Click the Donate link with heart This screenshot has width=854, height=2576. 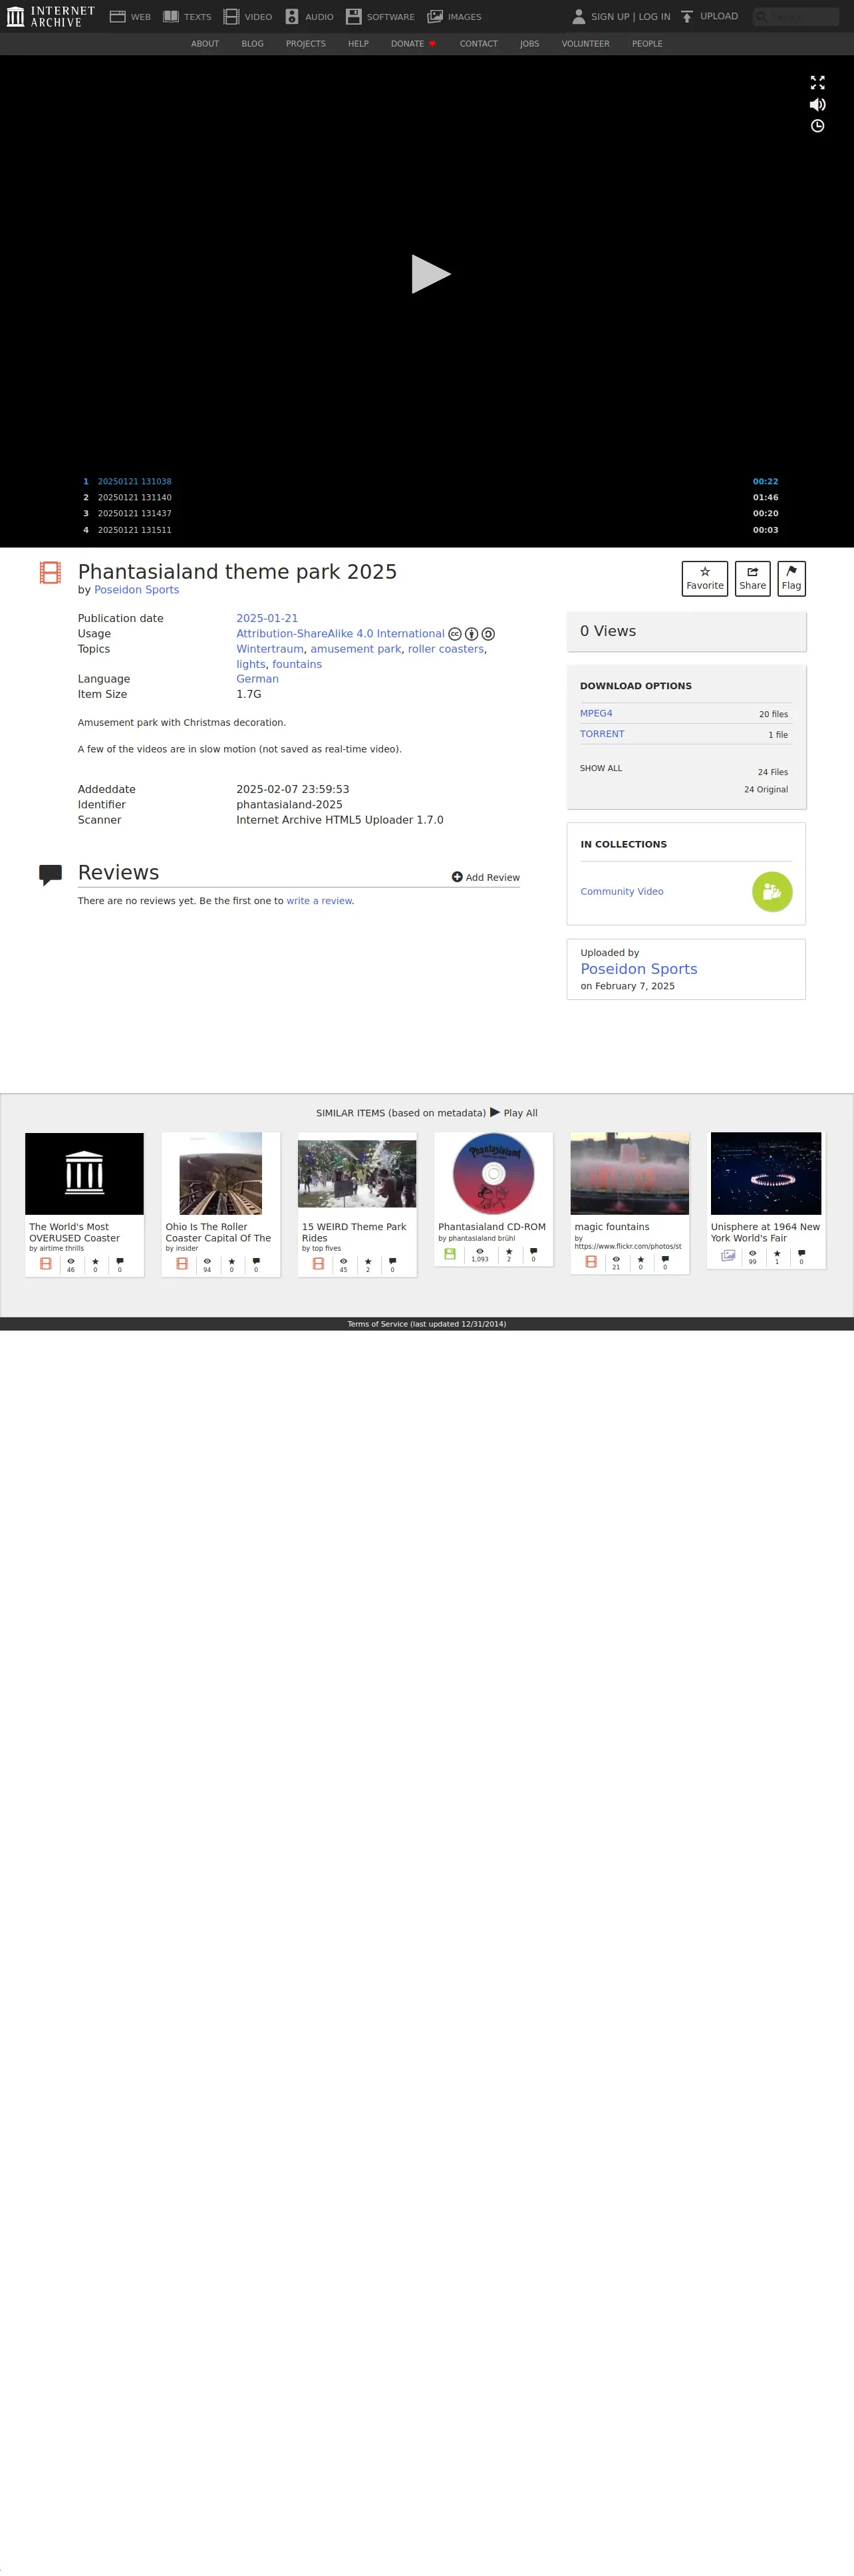pos(413,44)
